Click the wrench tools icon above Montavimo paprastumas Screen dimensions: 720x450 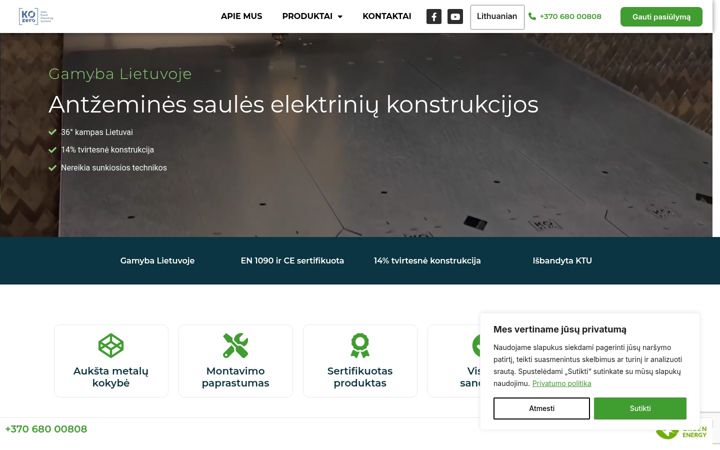(x=236, y=345)
